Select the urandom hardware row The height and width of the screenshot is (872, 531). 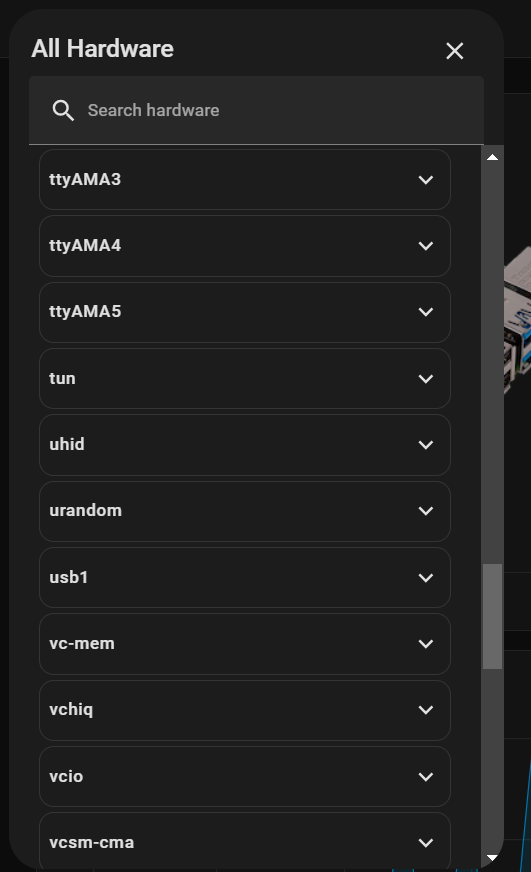click(245, 511)
